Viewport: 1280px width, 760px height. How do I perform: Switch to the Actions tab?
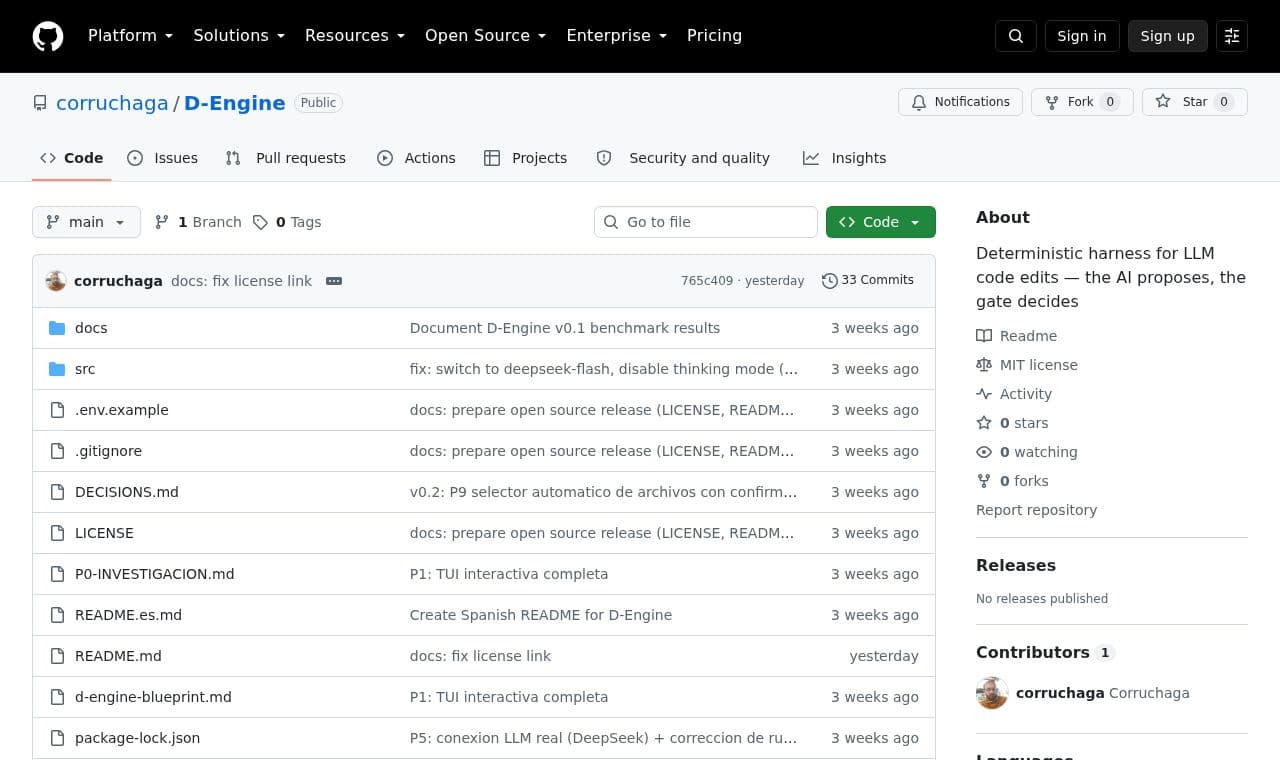click(416, 158)
